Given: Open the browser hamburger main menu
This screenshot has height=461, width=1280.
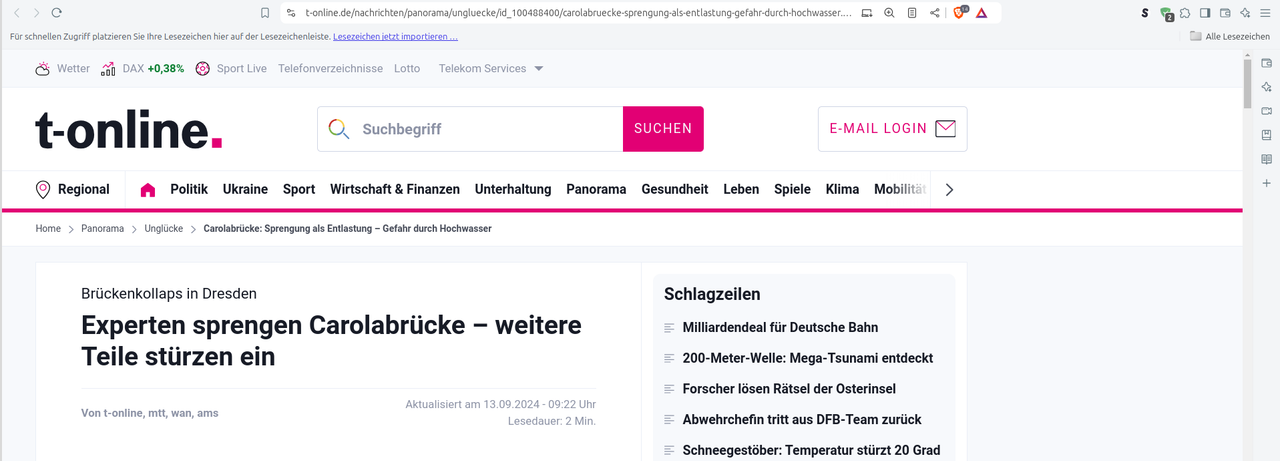Looking at the screenshot, I should [x=1266, y=13].
